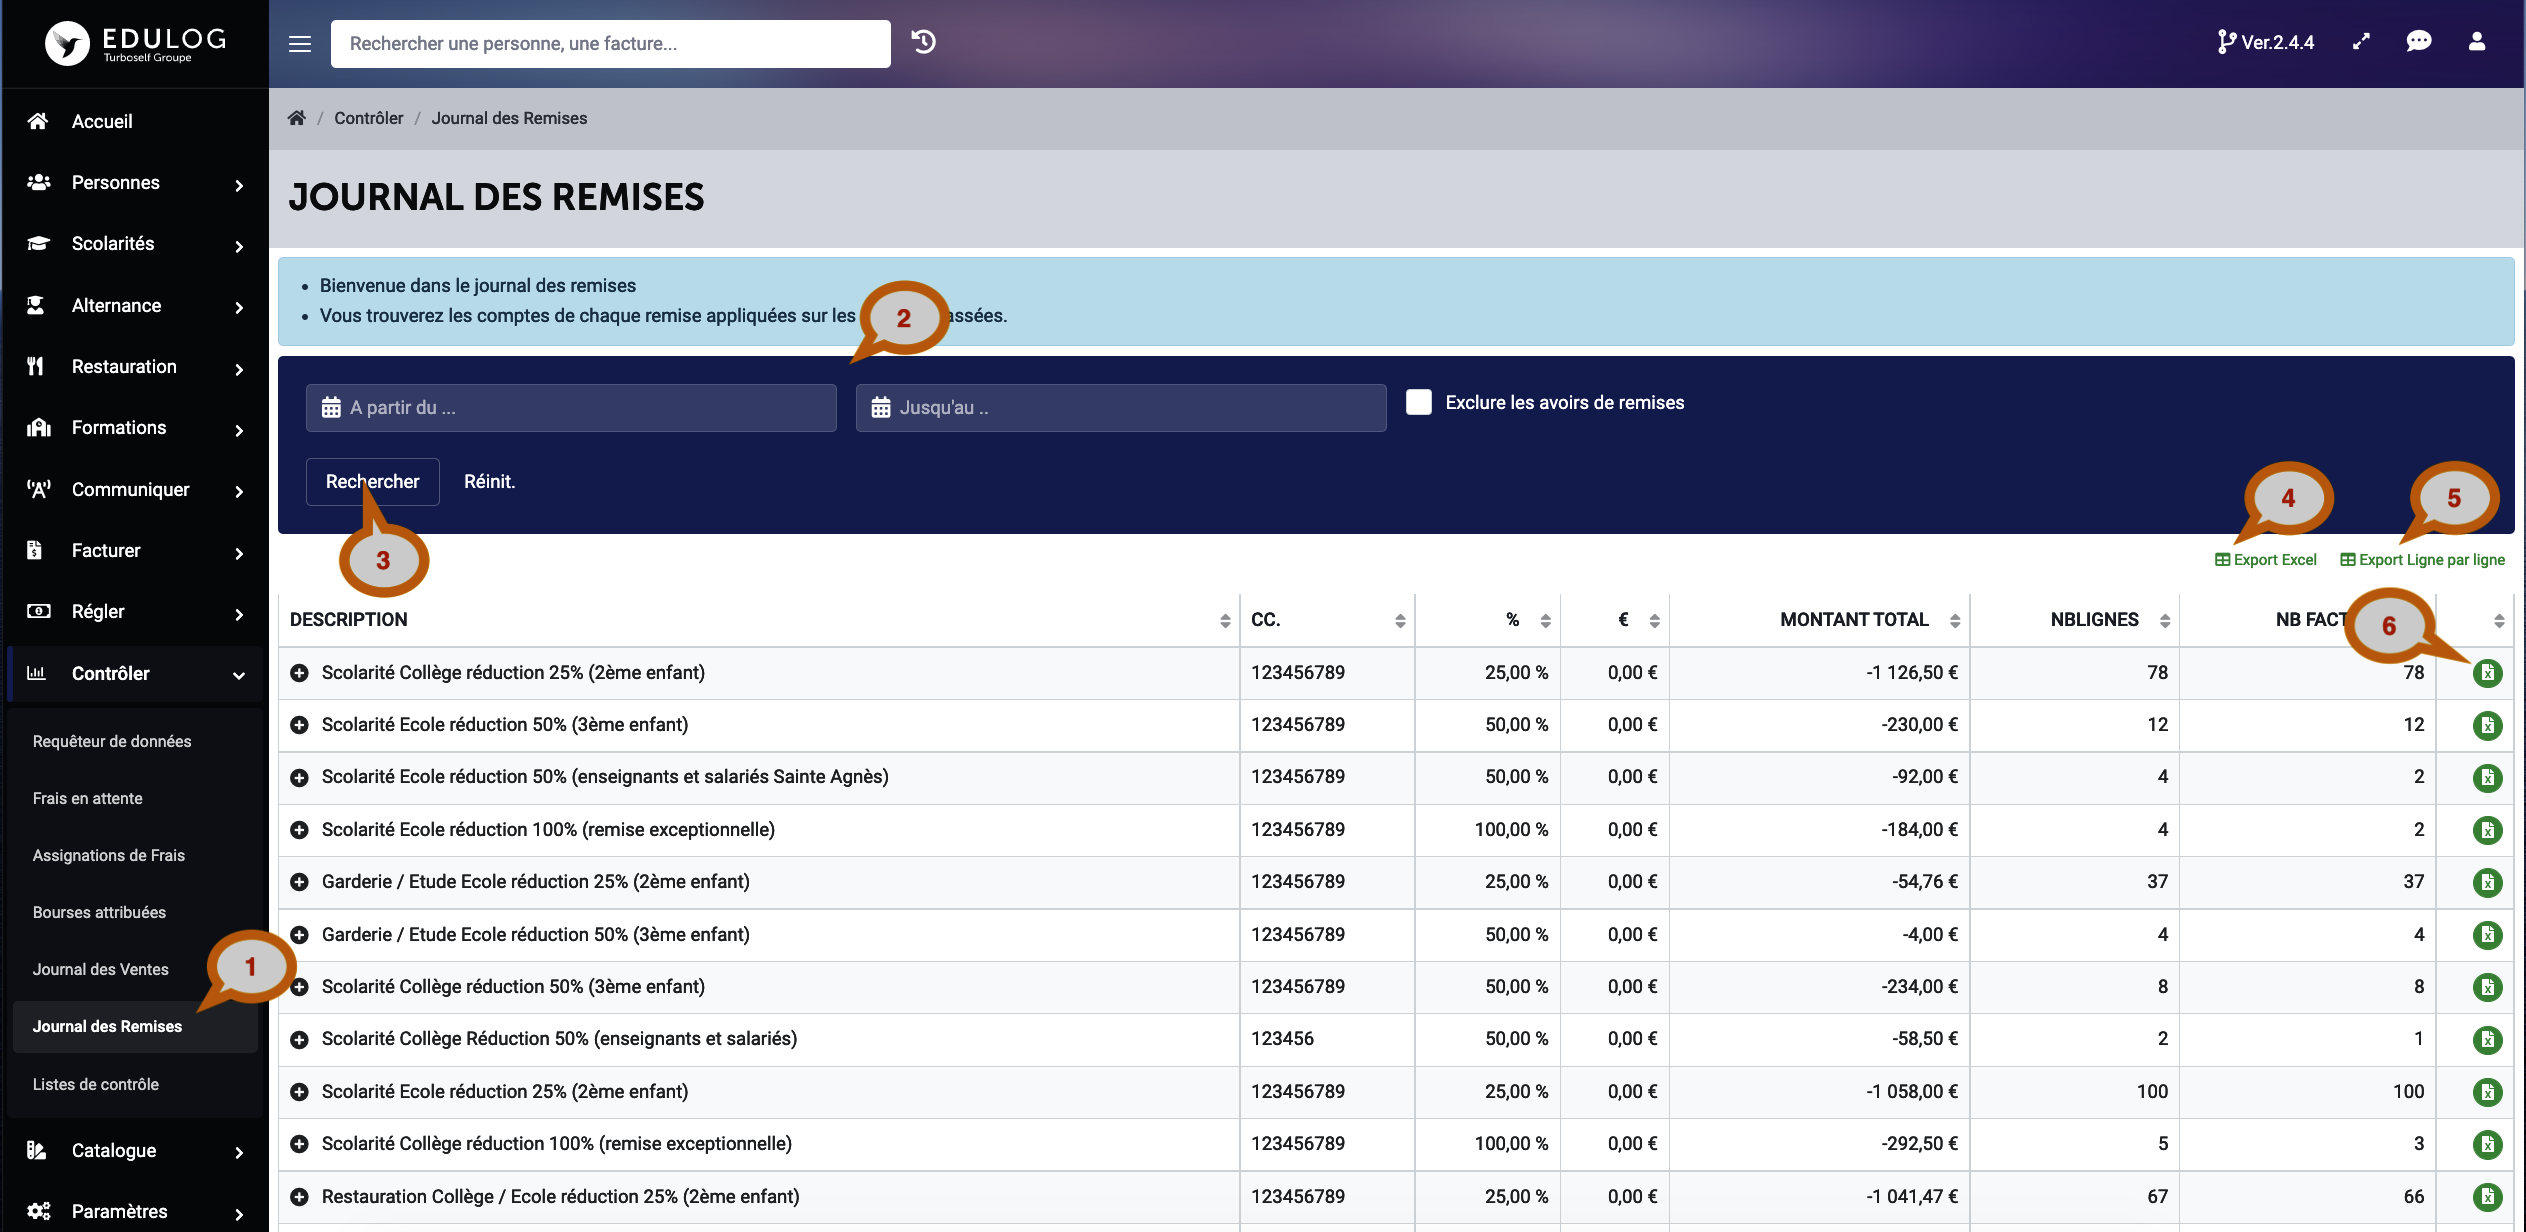Open the Restauration sidebar menu

coord(135,367)
